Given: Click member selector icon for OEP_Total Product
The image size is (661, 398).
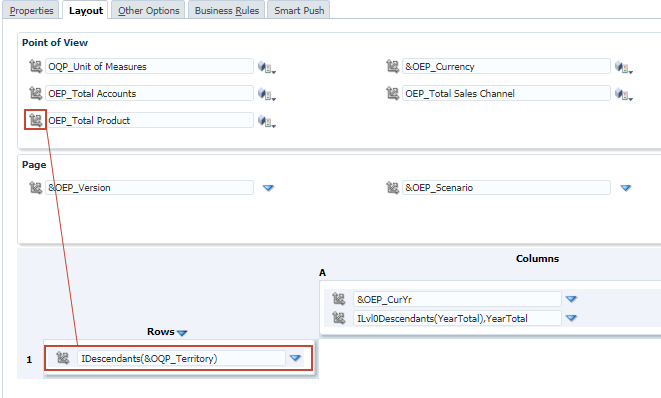Looking at the screenshot, I should pos(35,120).
